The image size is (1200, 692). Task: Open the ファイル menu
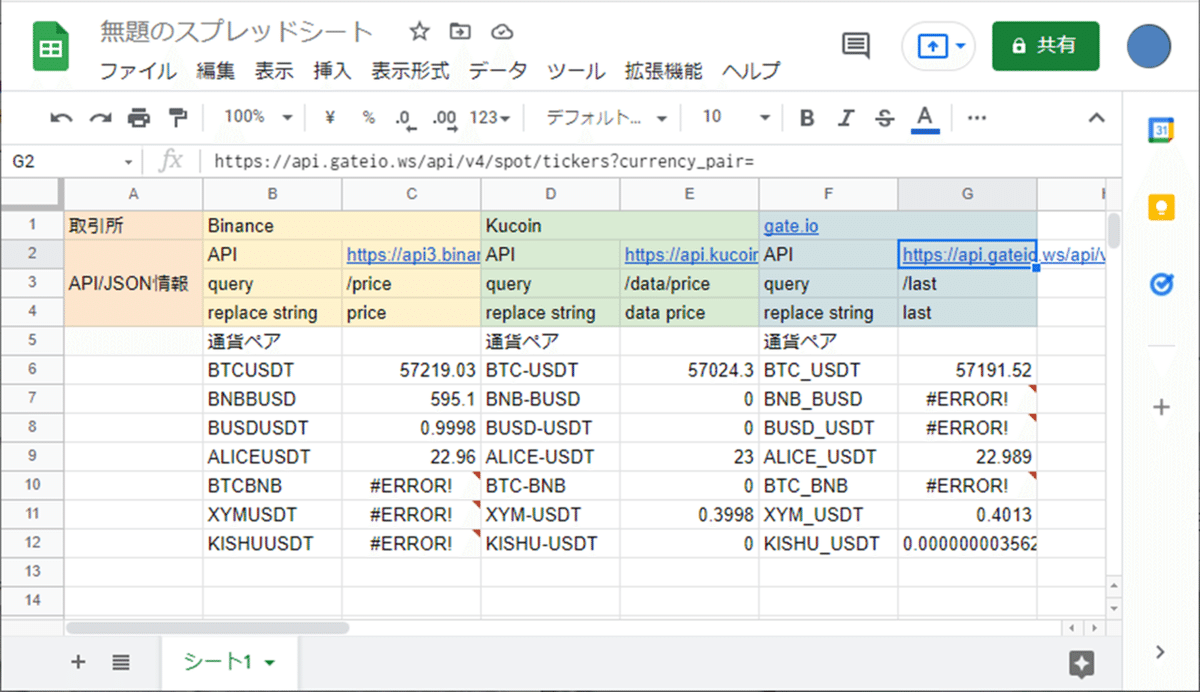pos(138,71)
